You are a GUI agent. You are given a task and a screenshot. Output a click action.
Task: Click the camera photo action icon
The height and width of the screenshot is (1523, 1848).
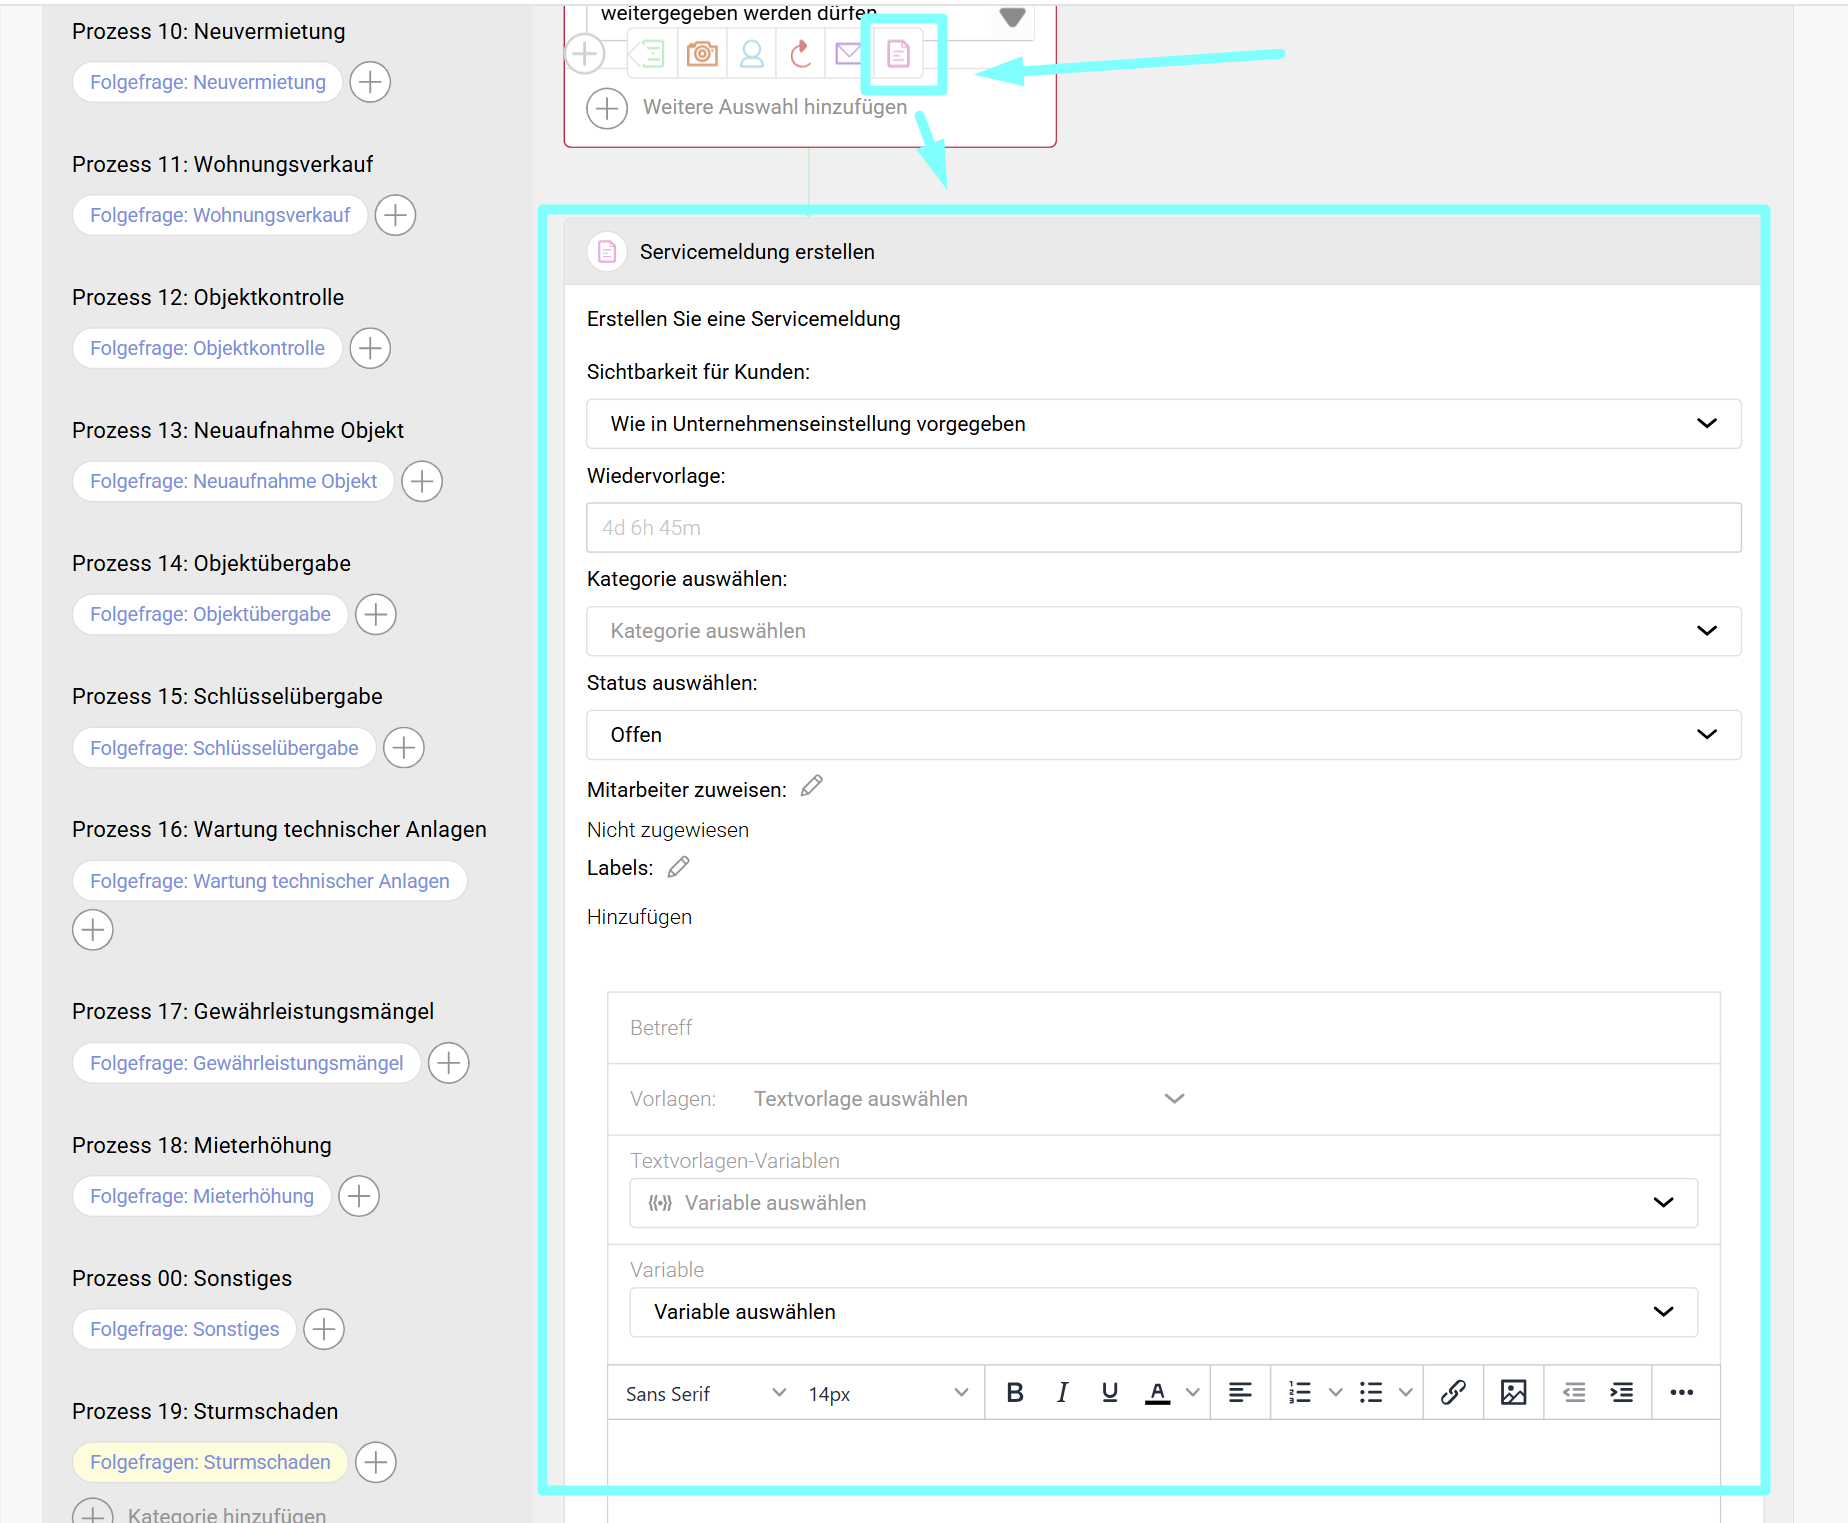point(702,54)
